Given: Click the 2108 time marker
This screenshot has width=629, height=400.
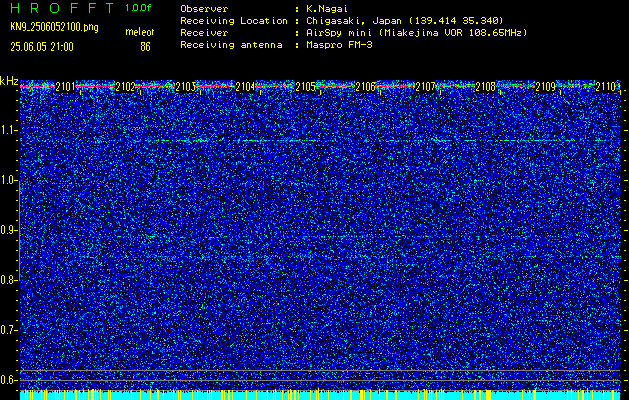Looking at the screenshot, I should tap(485, 87).
